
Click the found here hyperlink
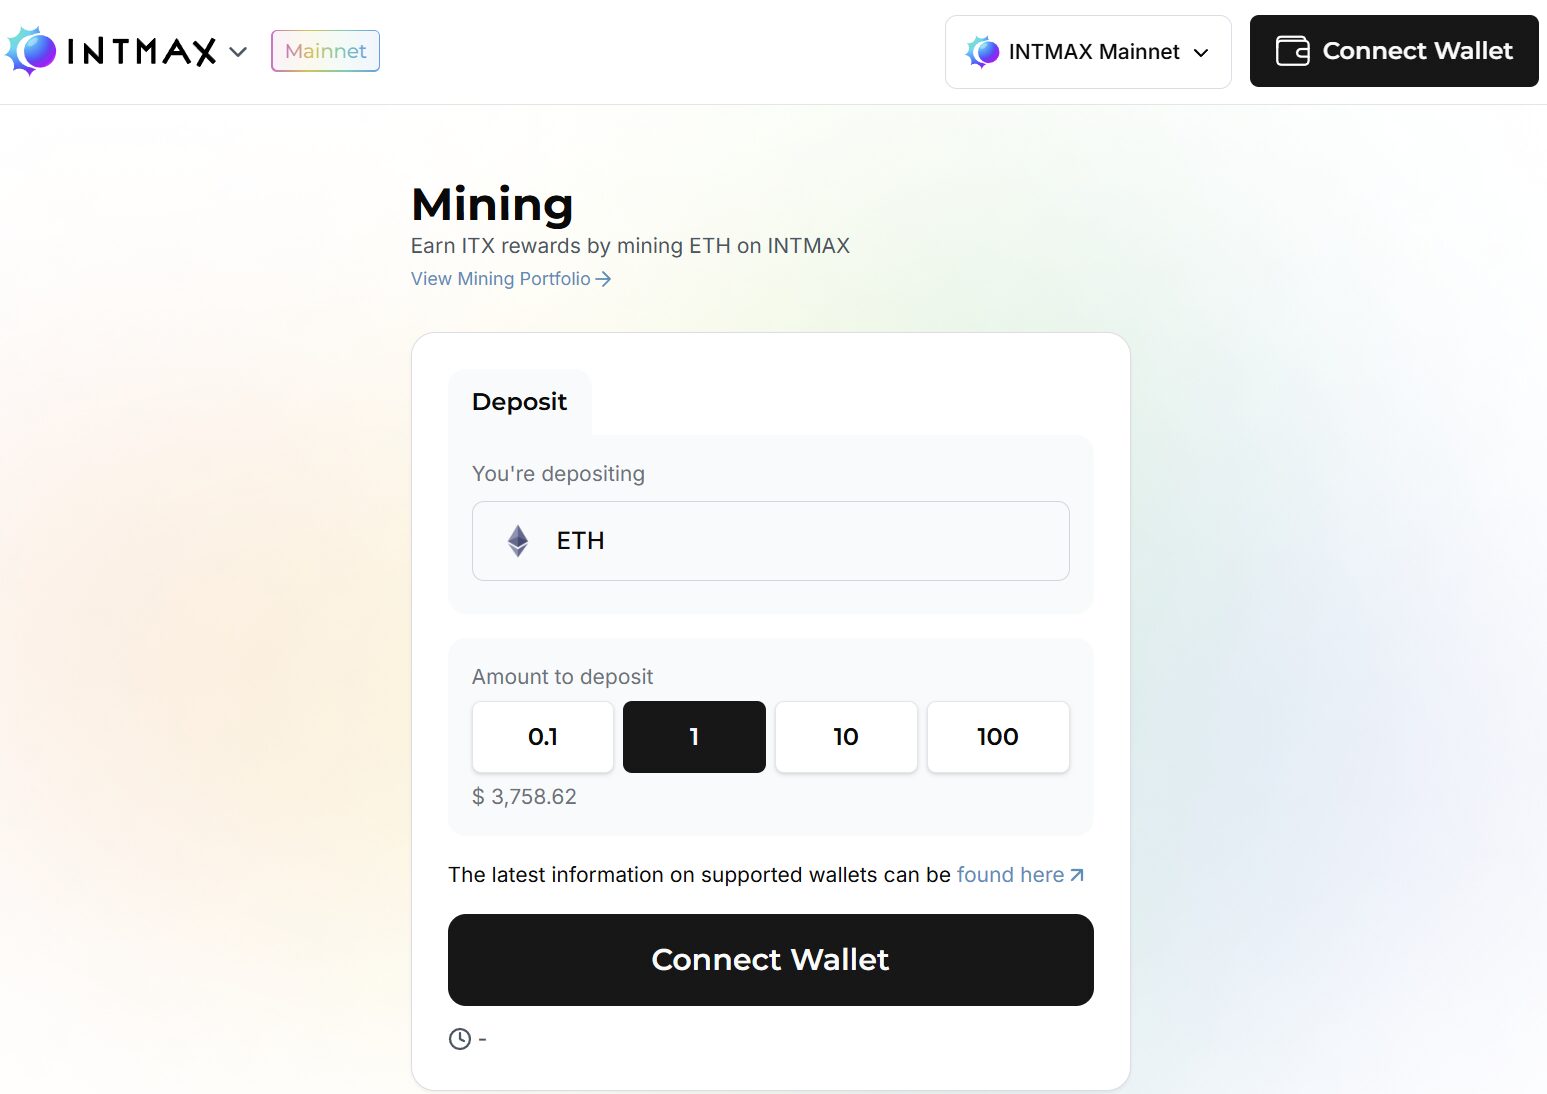point(1010,874)
